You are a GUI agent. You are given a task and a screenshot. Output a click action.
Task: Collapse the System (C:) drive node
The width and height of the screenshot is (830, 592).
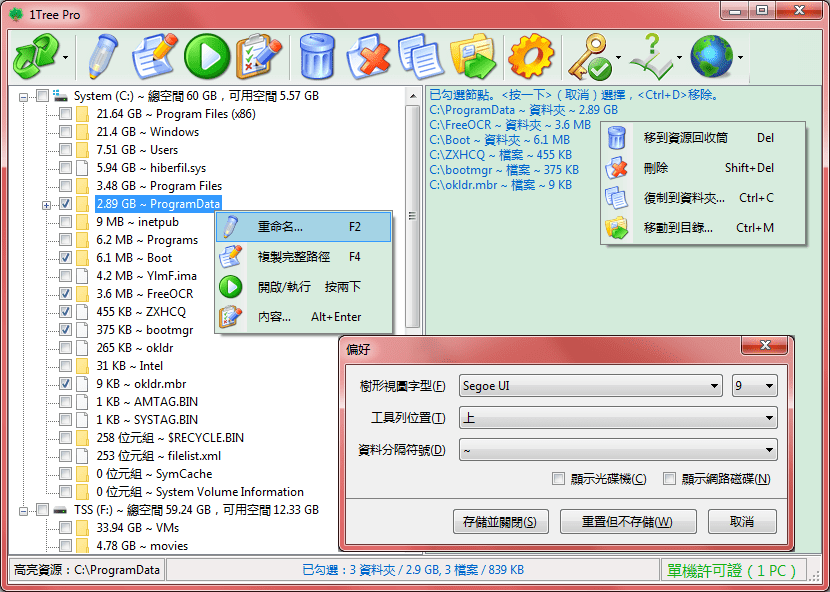23,96
